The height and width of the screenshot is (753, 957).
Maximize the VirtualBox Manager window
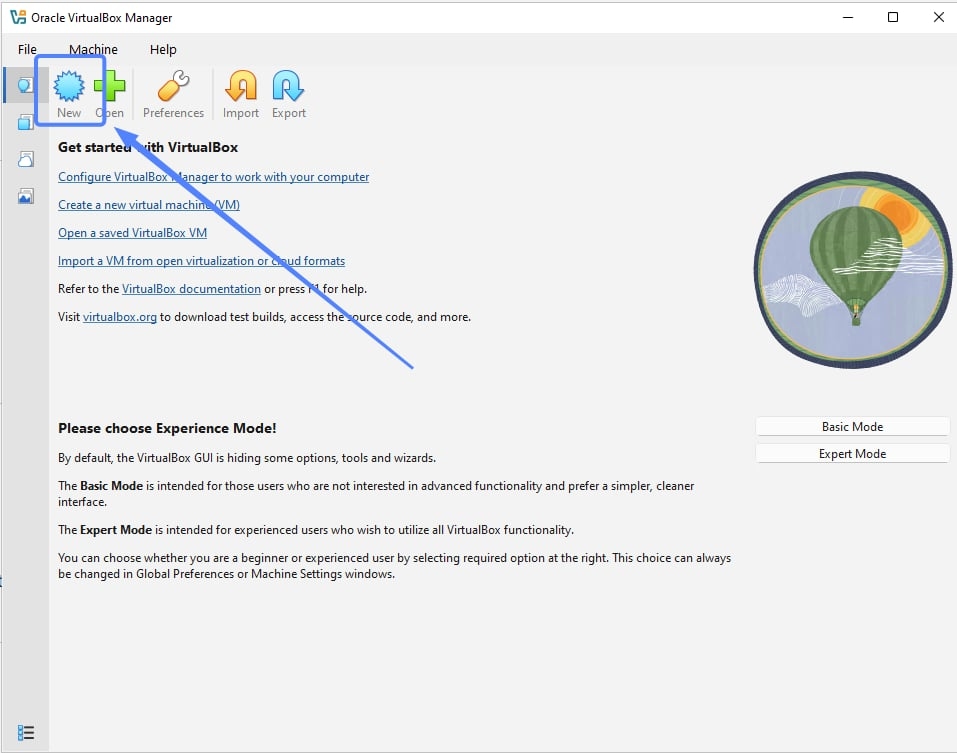[892, 17]
